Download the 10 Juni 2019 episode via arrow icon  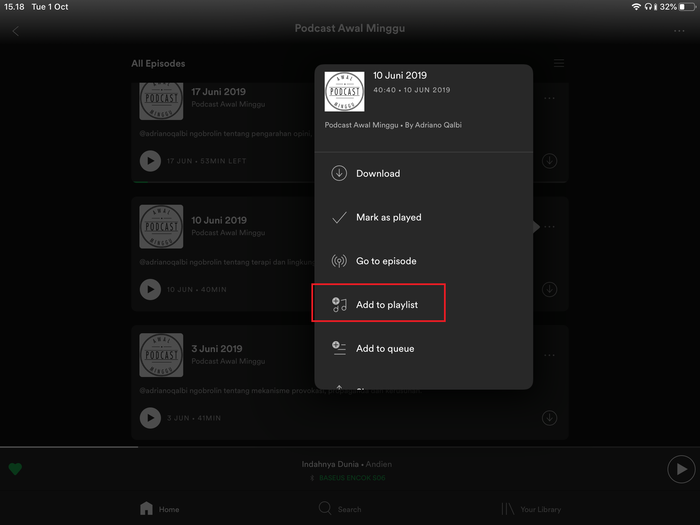[549, 289]
